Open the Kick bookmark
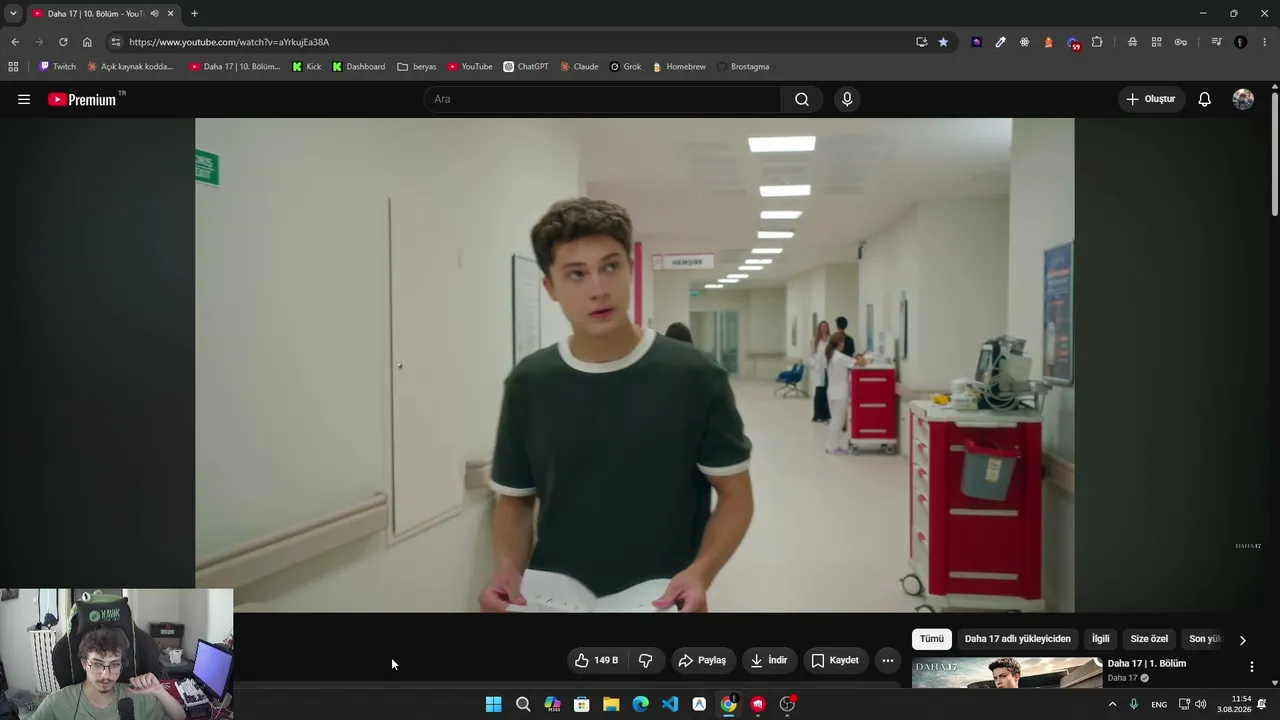Screen dimensions: 1280x720 click(x=307, y=67)
